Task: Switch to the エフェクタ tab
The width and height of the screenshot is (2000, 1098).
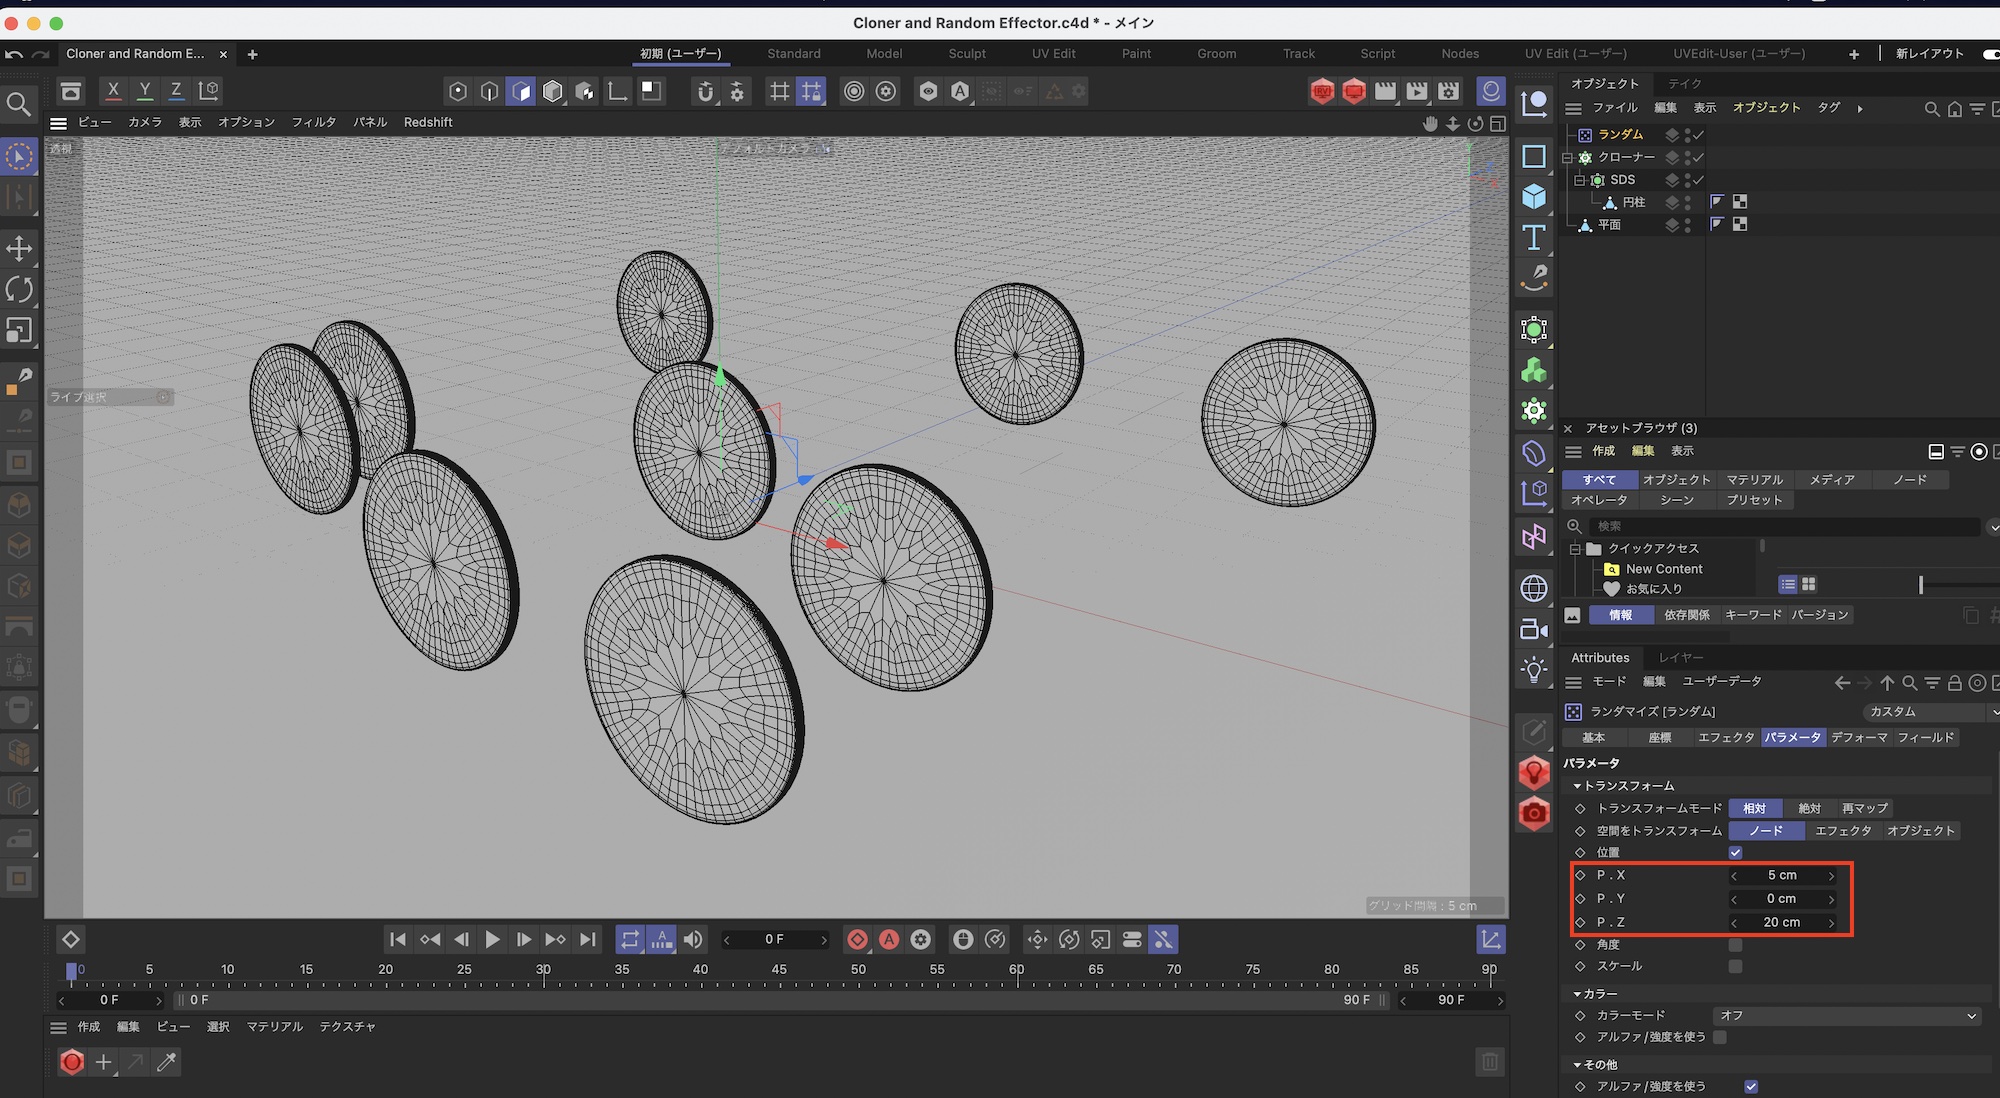Action: coord(1725,737)
